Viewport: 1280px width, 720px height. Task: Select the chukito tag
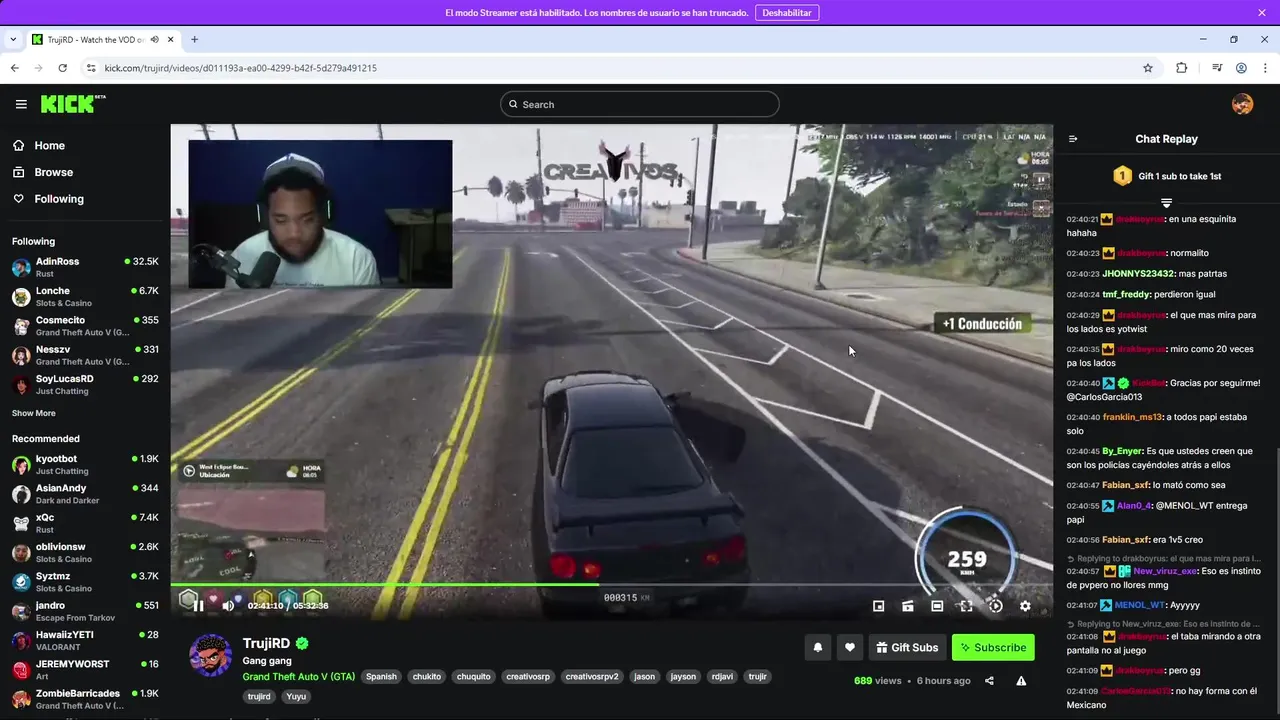click(x=427, y=677)
